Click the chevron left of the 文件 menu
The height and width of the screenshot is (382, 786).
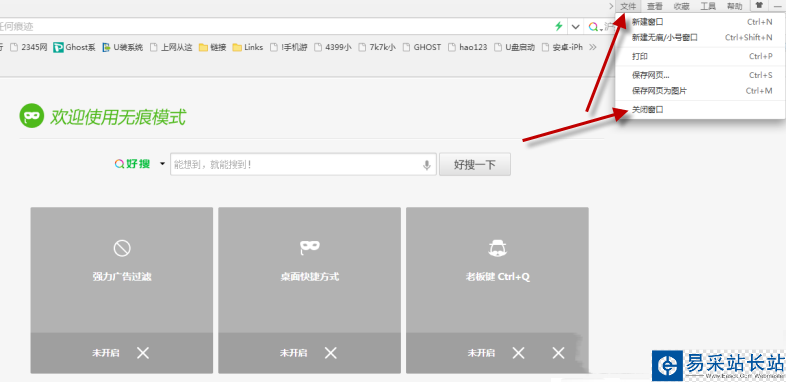(611, 6)
